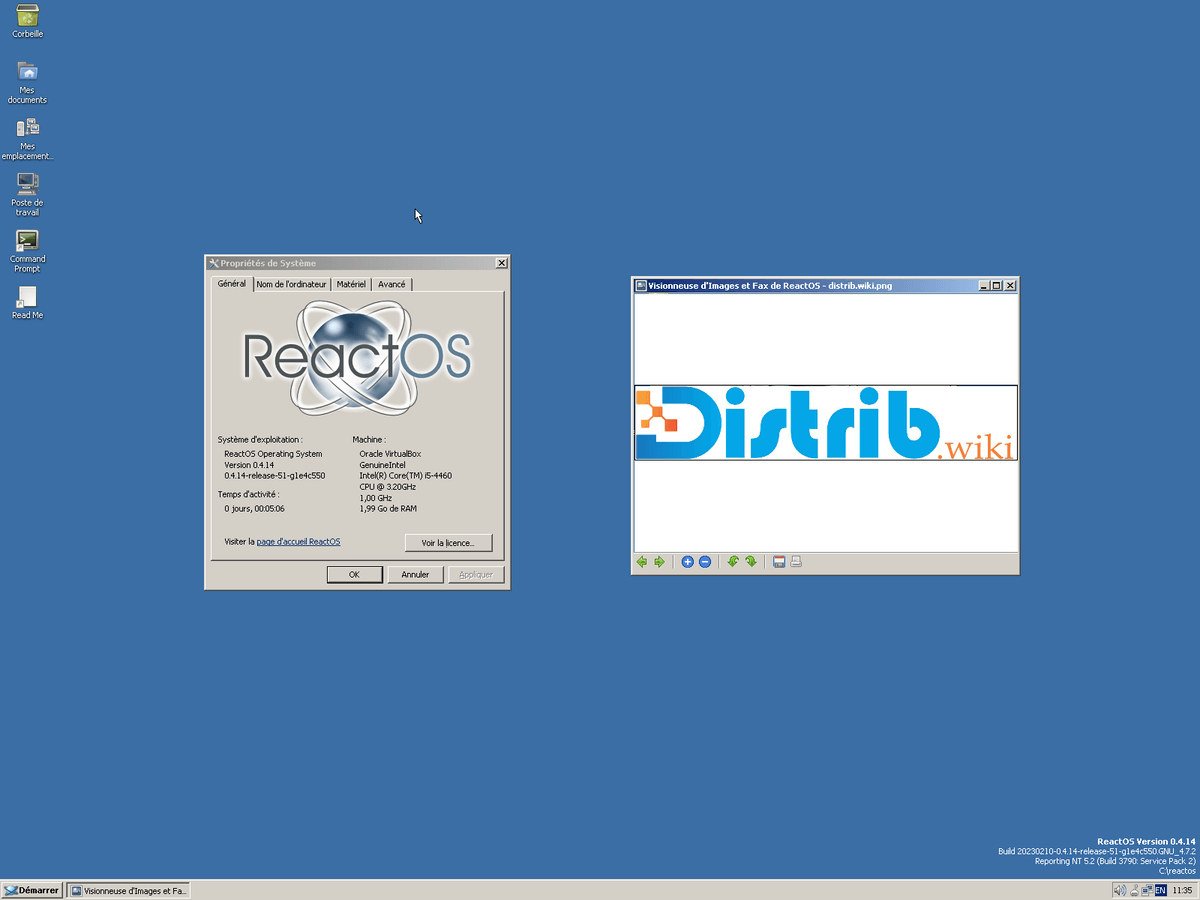This screenshot has width=1200, height=900.
Task: Click the Oracle VirtualBox text
Action: click(x=390, y=454)
